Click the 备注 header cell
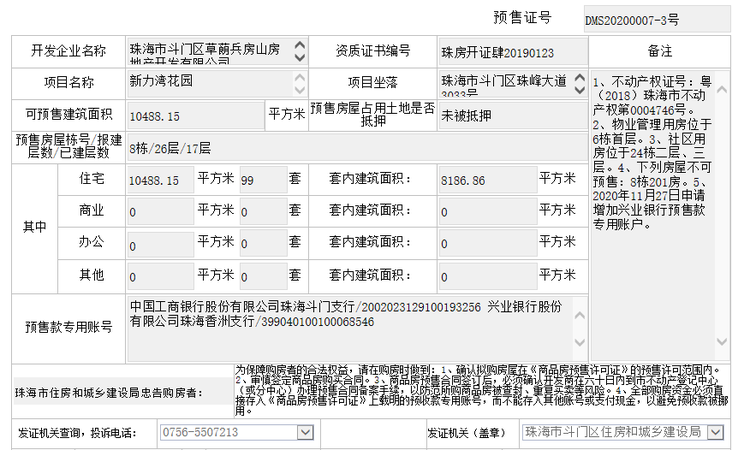The image size is (750, 450). tap(660, 51)
